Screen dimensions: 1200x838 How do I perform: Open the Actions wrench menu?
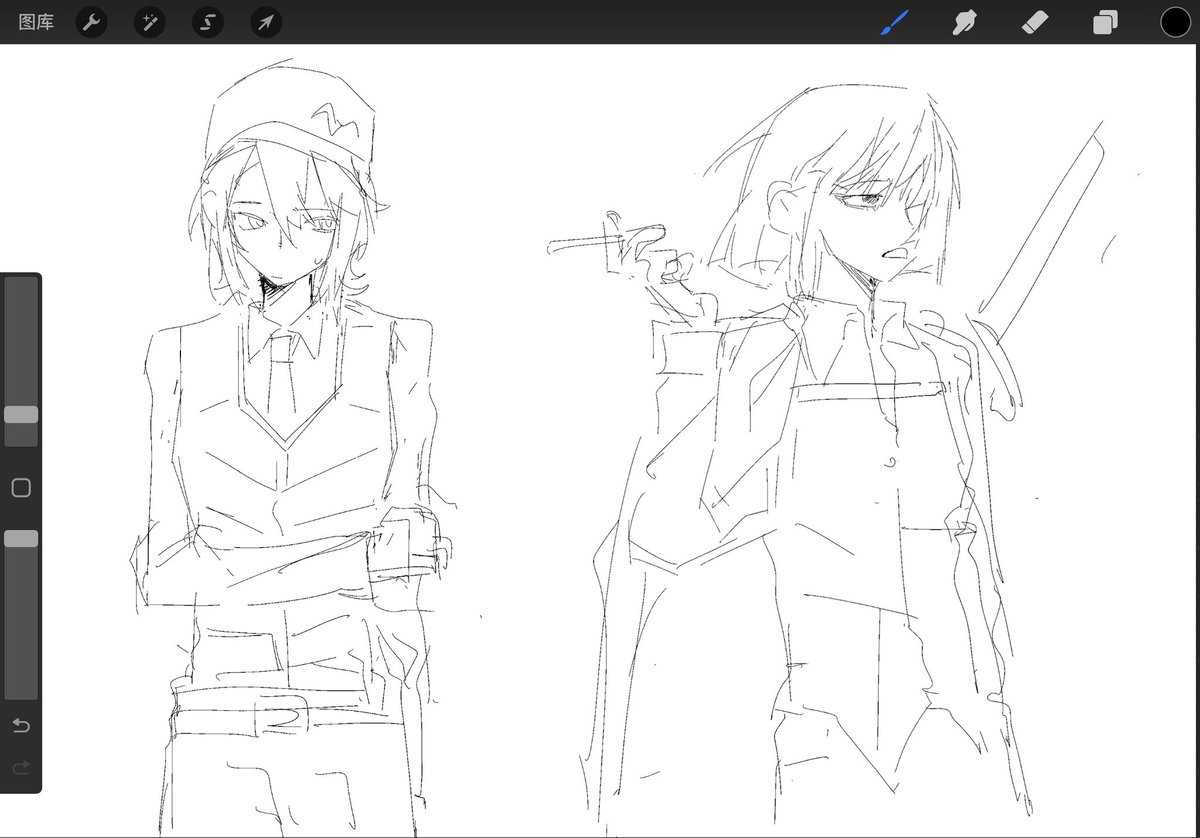click(91, 22)
